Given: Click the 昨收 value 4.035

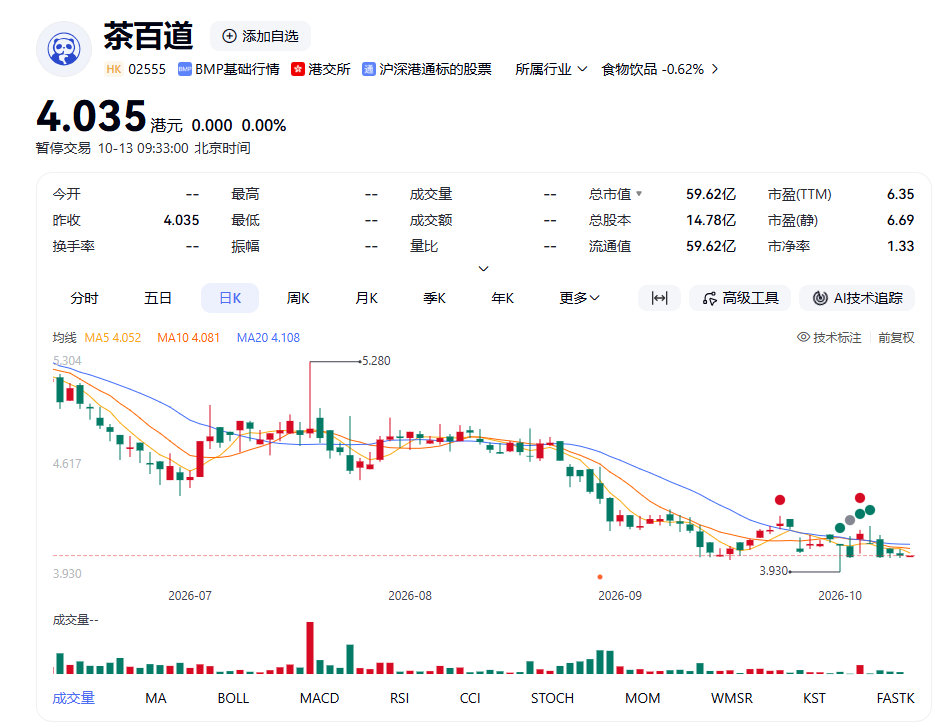Looking at the screenshot, I should click(x=181, y=220).
